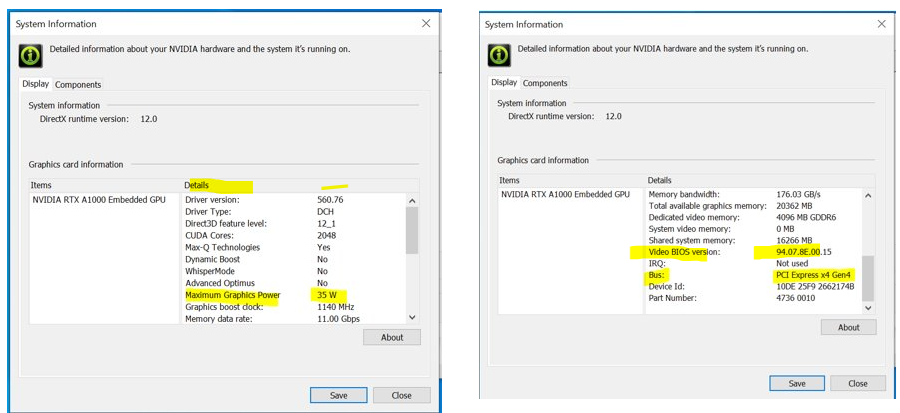Viewport: 900px width, 413px height.
Task: Click CUDA Cores value 2048
Action: click(x=326, y=235)
